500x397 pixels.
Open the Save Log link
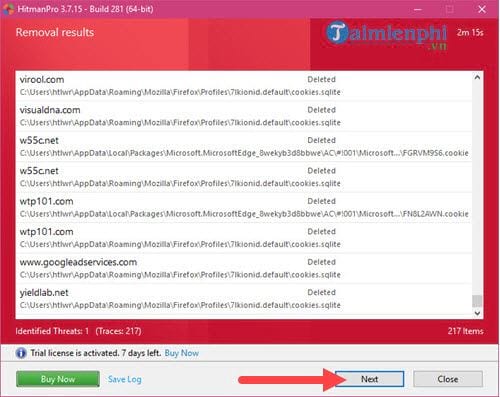coord(125,379)
